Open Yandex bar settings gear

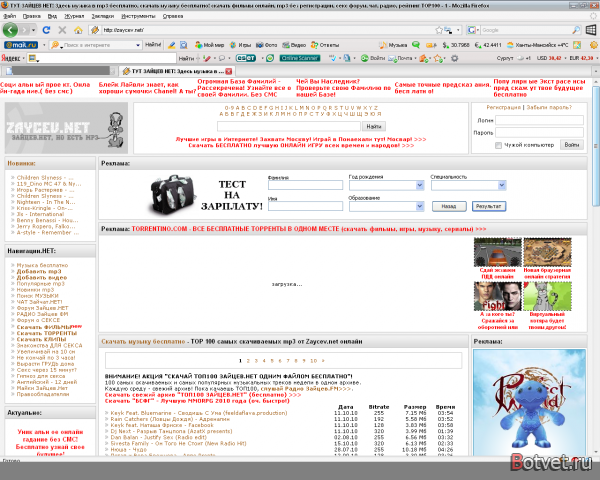pos(455,58)
